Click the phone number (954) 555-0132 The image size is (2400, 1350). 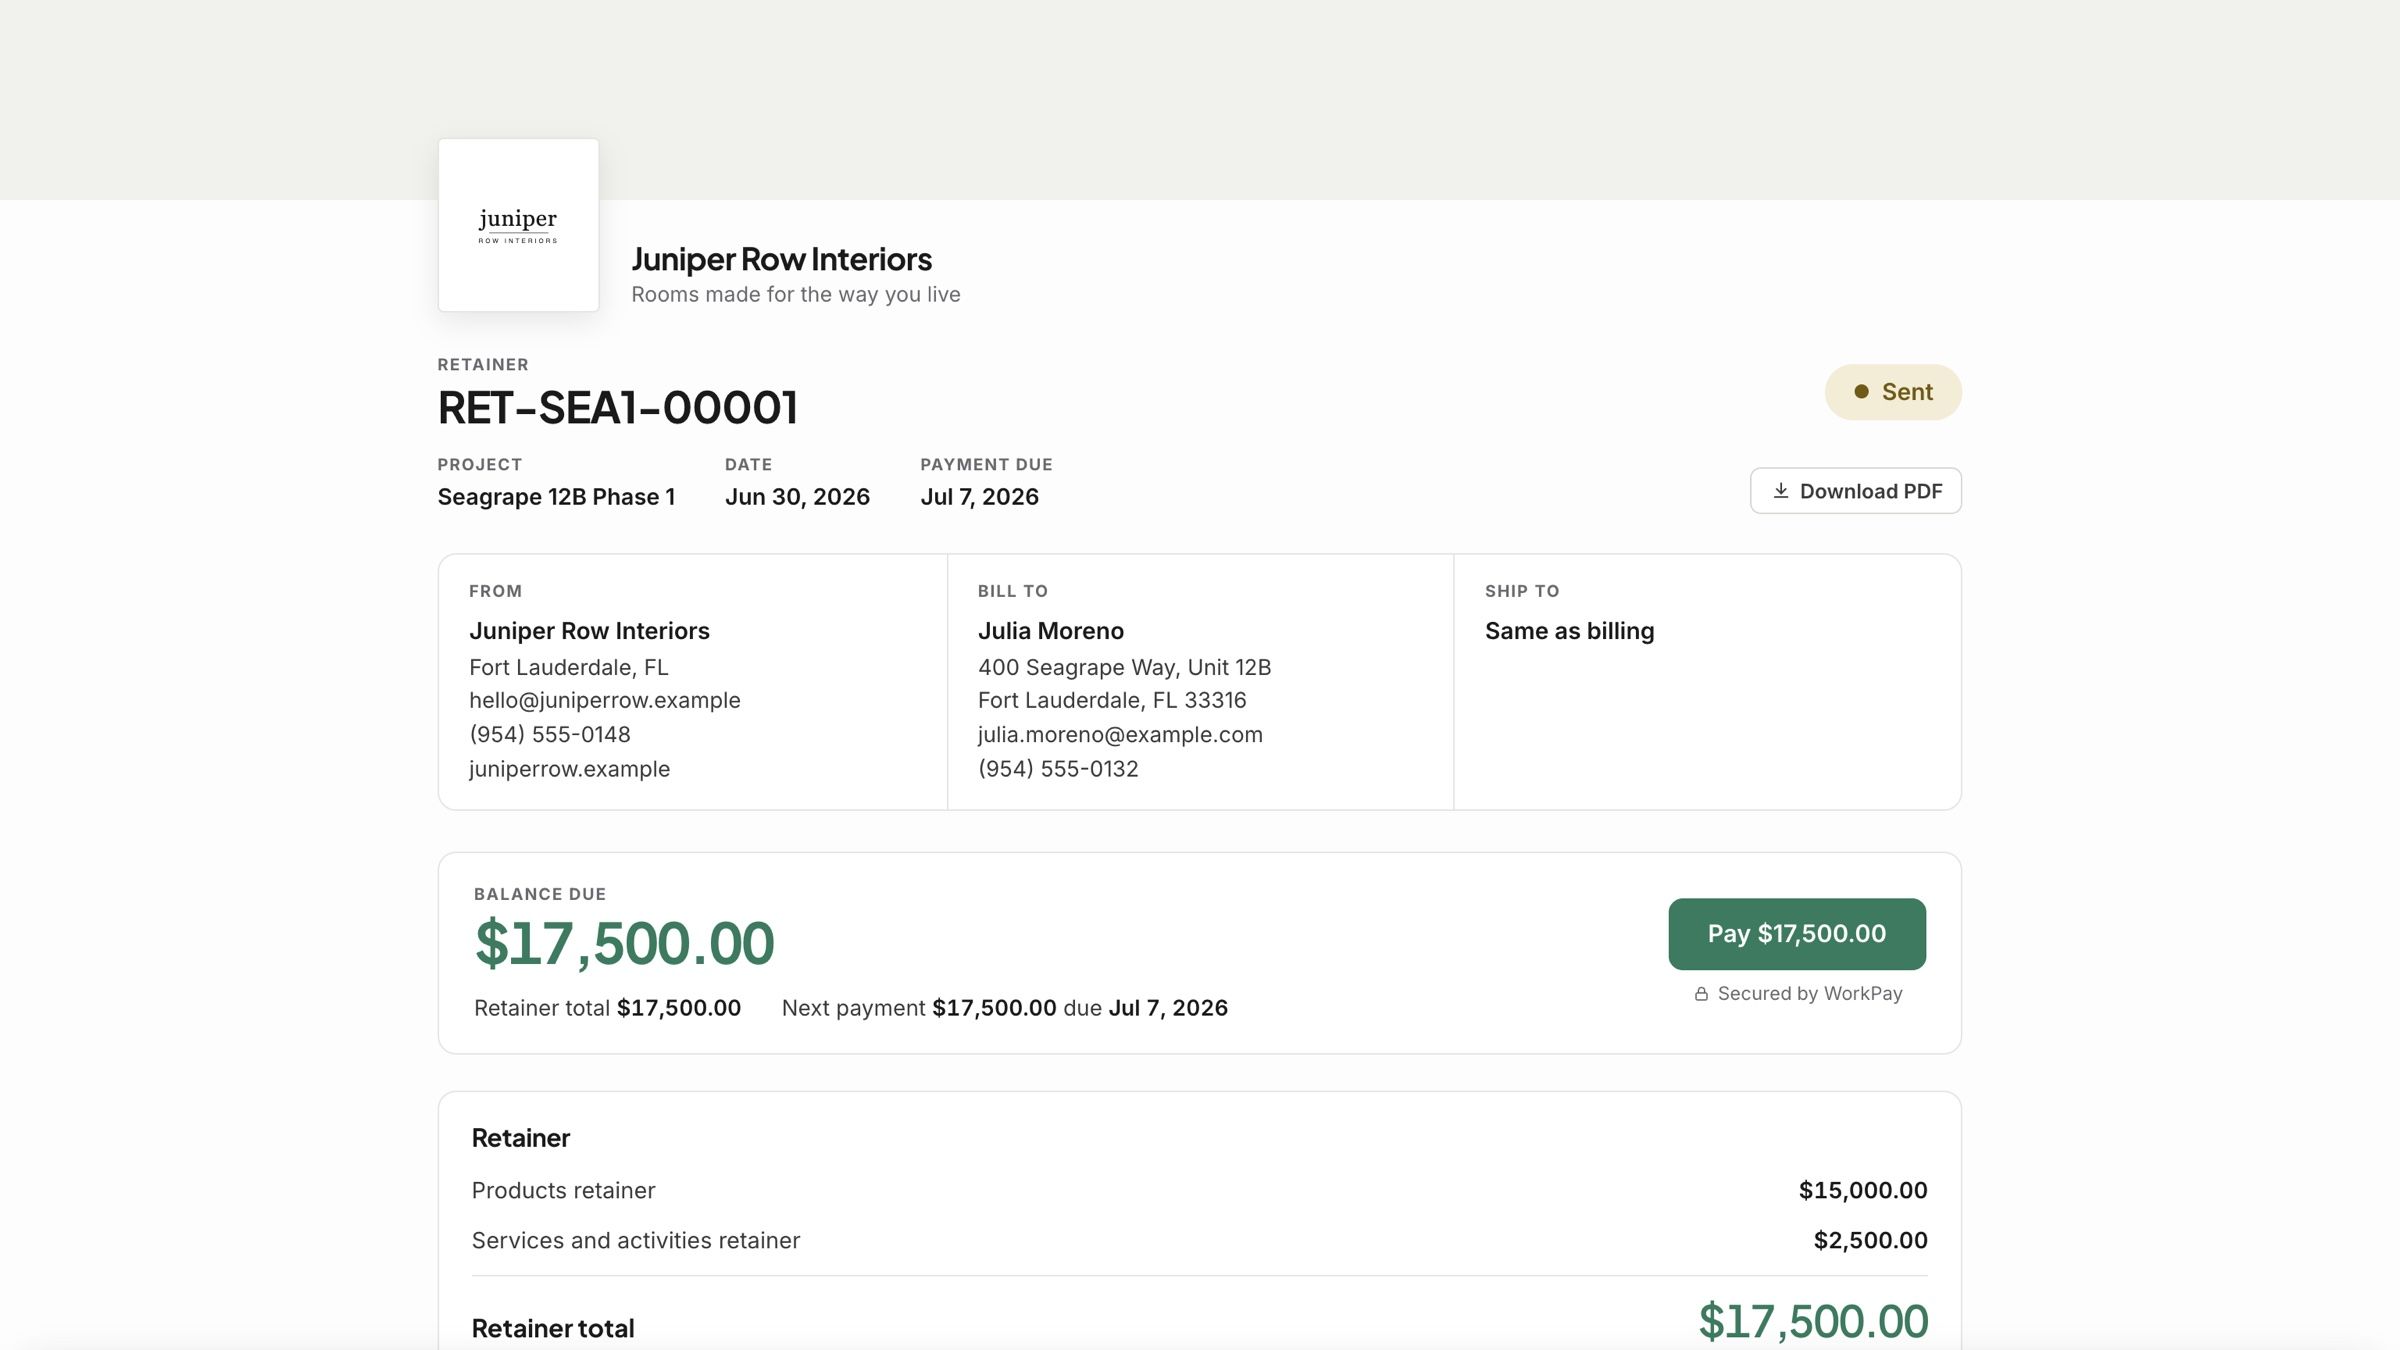pos(1058,769)
